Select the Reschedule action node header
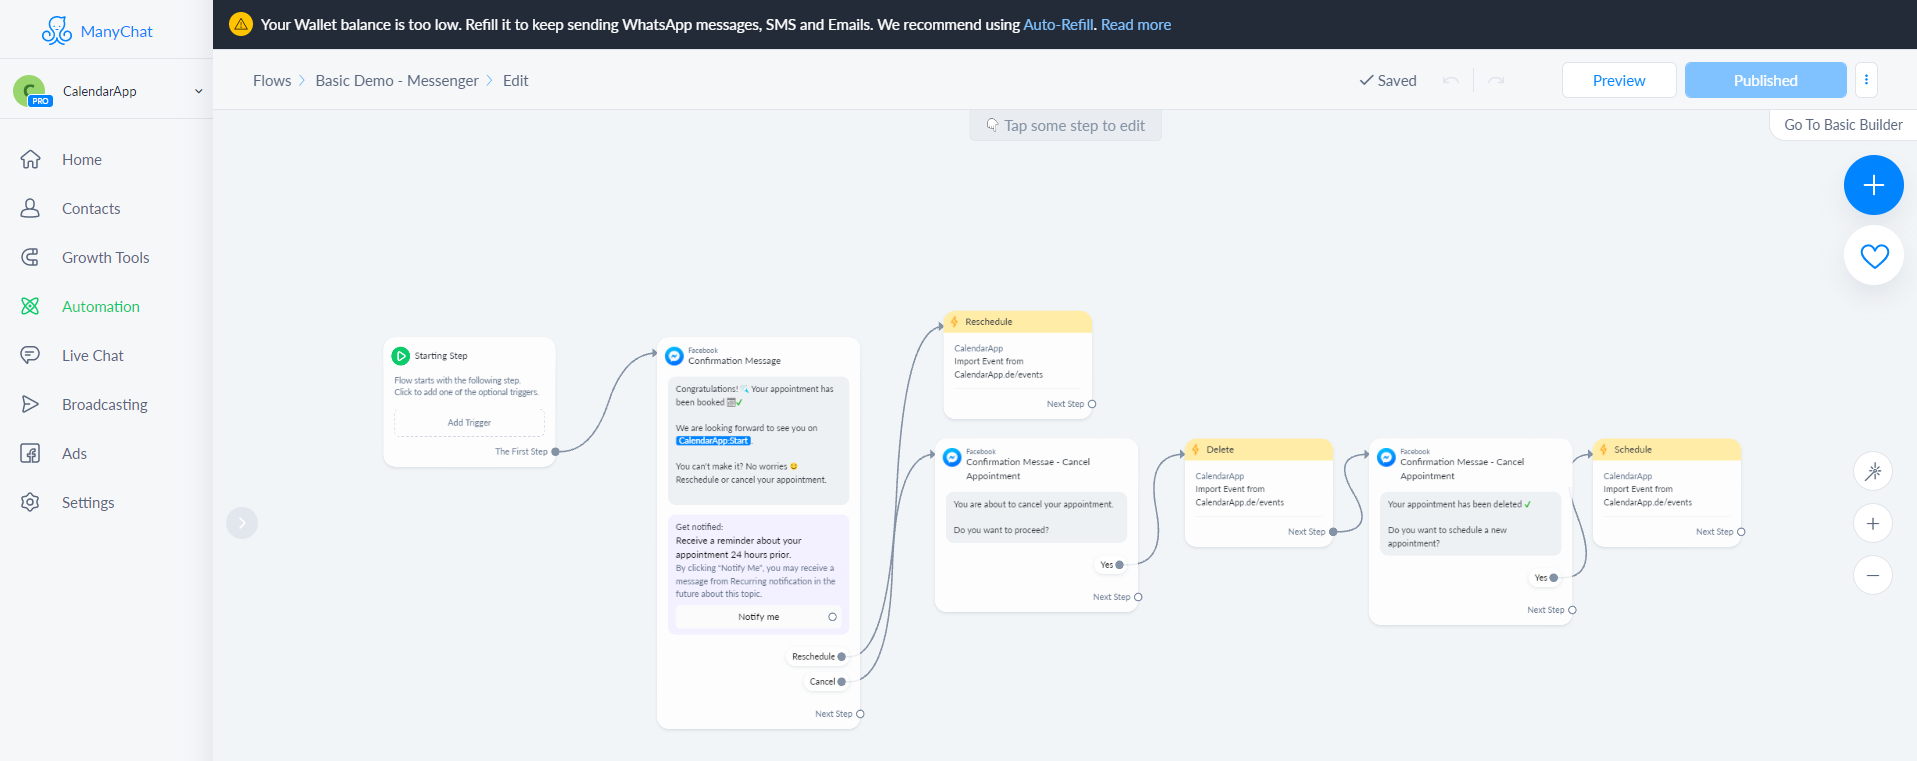Image resolution: width=1917 pixels, height=761 pixels. (1018, 322)
